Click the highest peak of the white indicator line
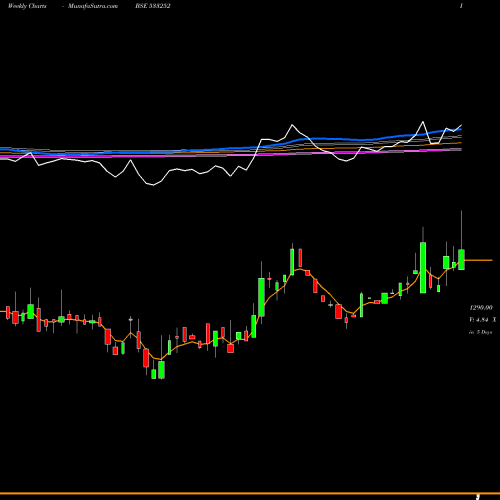This screenshot has width=500, height=500. [x=423, y=122]
